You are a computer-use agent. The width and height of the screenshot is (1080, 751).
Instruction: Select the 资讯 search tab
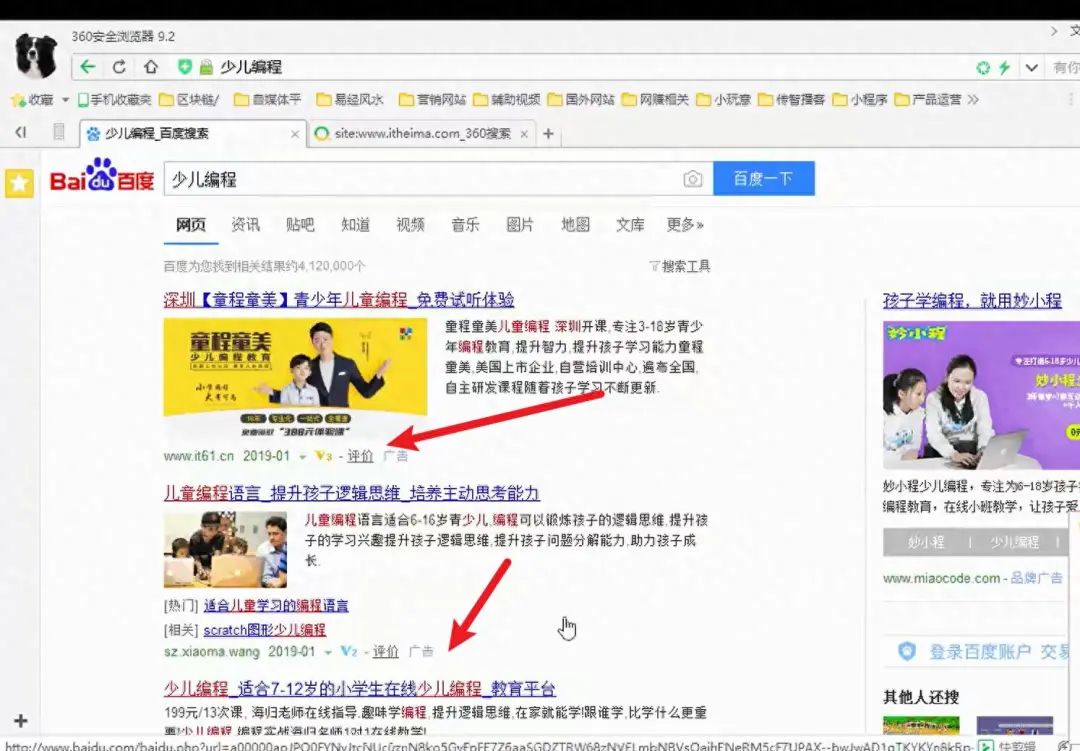[246, 225]
